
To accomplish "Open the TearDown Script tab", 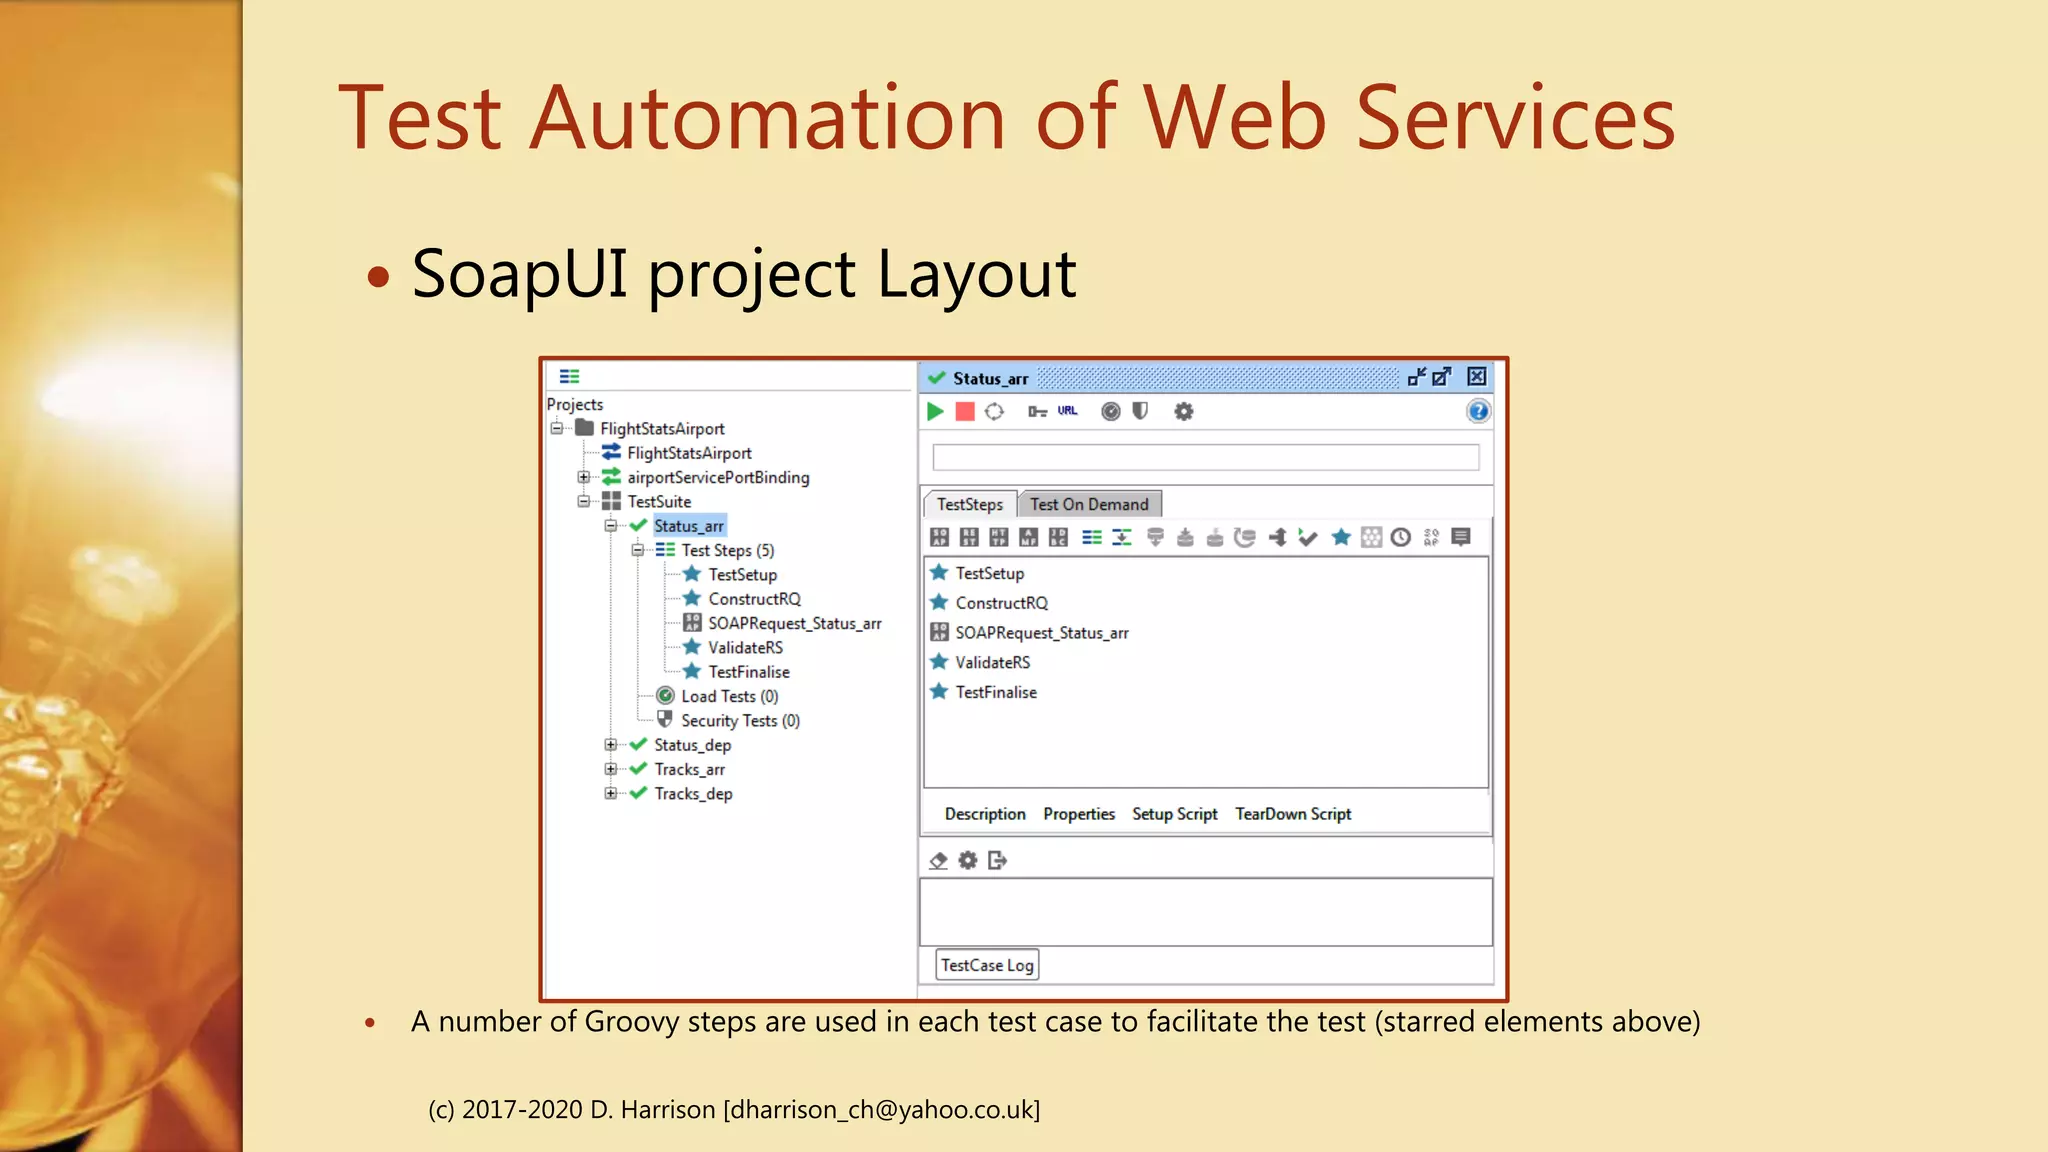I will (1293, 814).
